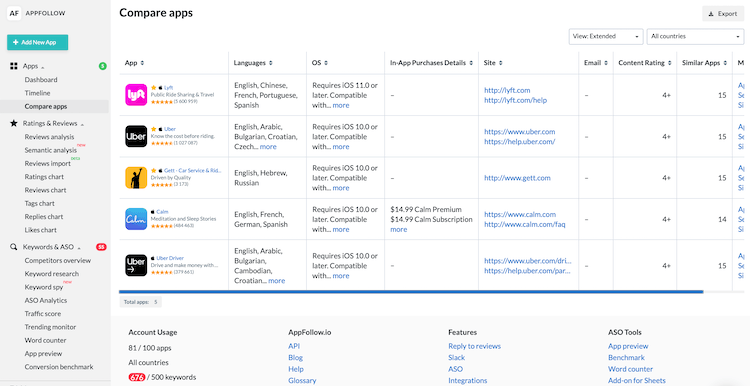Open Reviews analysis page
The height and width of the screenshot is (386, 750).
pyautogui.click(x=49, y=137)
